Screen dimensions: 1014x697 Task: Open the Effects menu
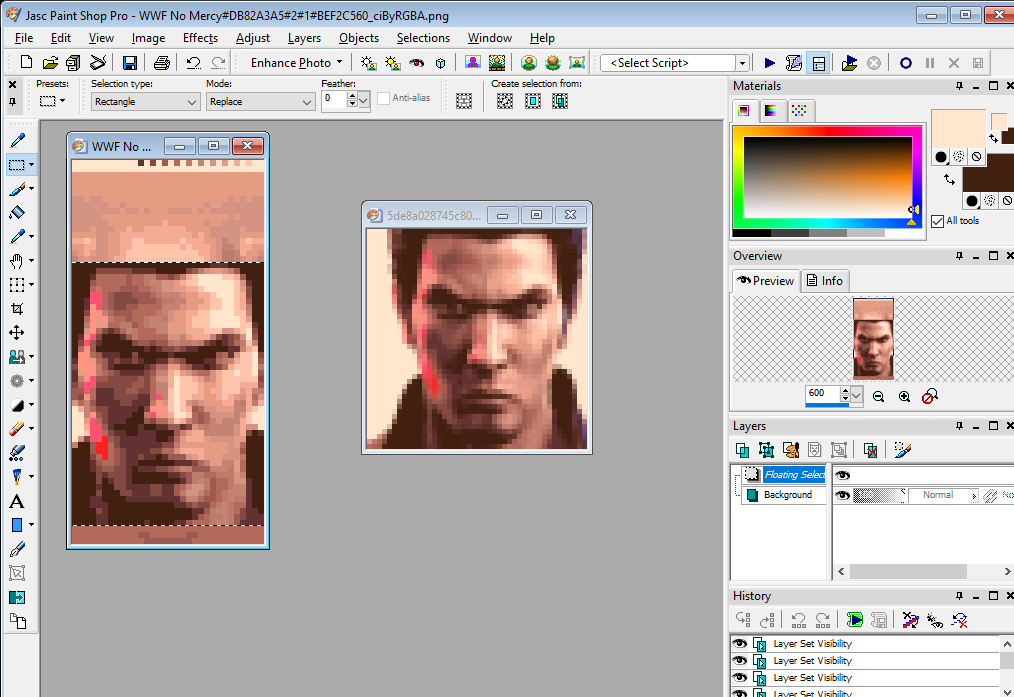point(200,38)
